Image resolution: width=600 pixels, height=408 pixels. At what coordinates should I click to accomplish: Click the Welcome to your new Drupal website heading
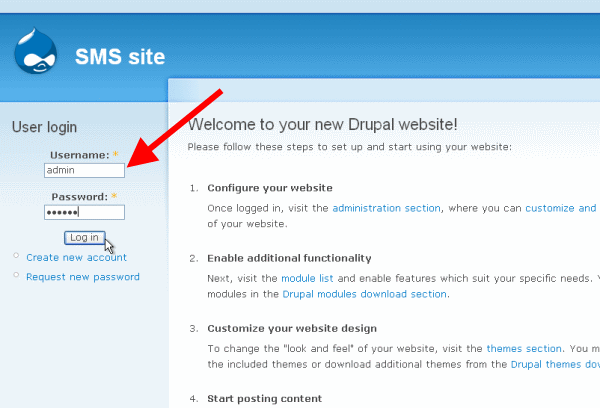[323, 124]
